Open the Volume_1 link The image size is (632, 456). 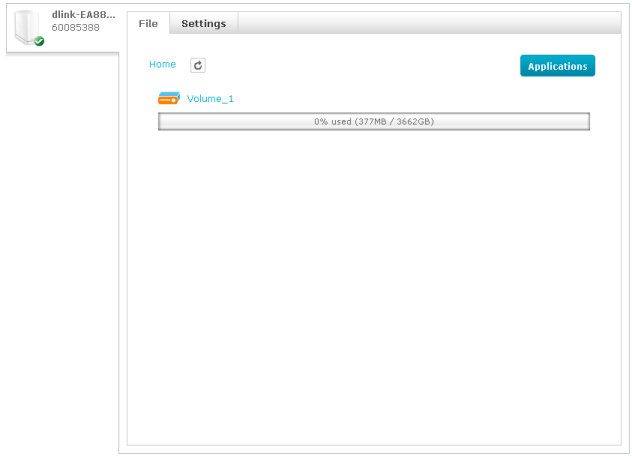[210, 99]
